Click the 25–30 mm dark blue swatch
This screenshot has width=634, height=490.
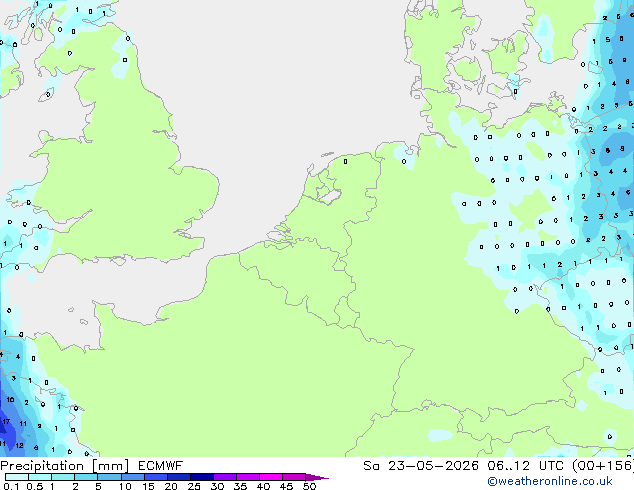click(x=201, y=477)
